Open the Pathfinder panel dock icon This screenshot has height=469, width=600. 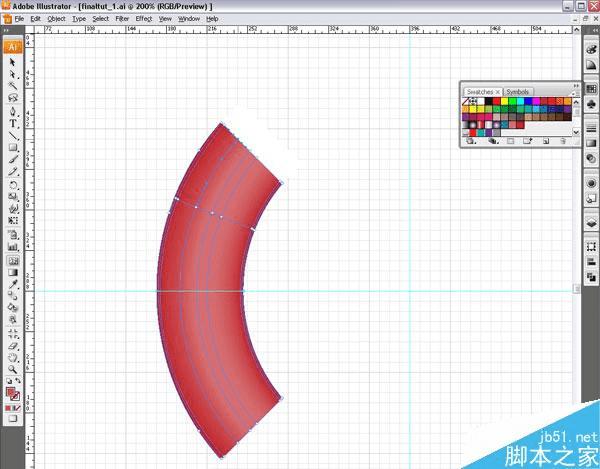click(x=591, y=277)
